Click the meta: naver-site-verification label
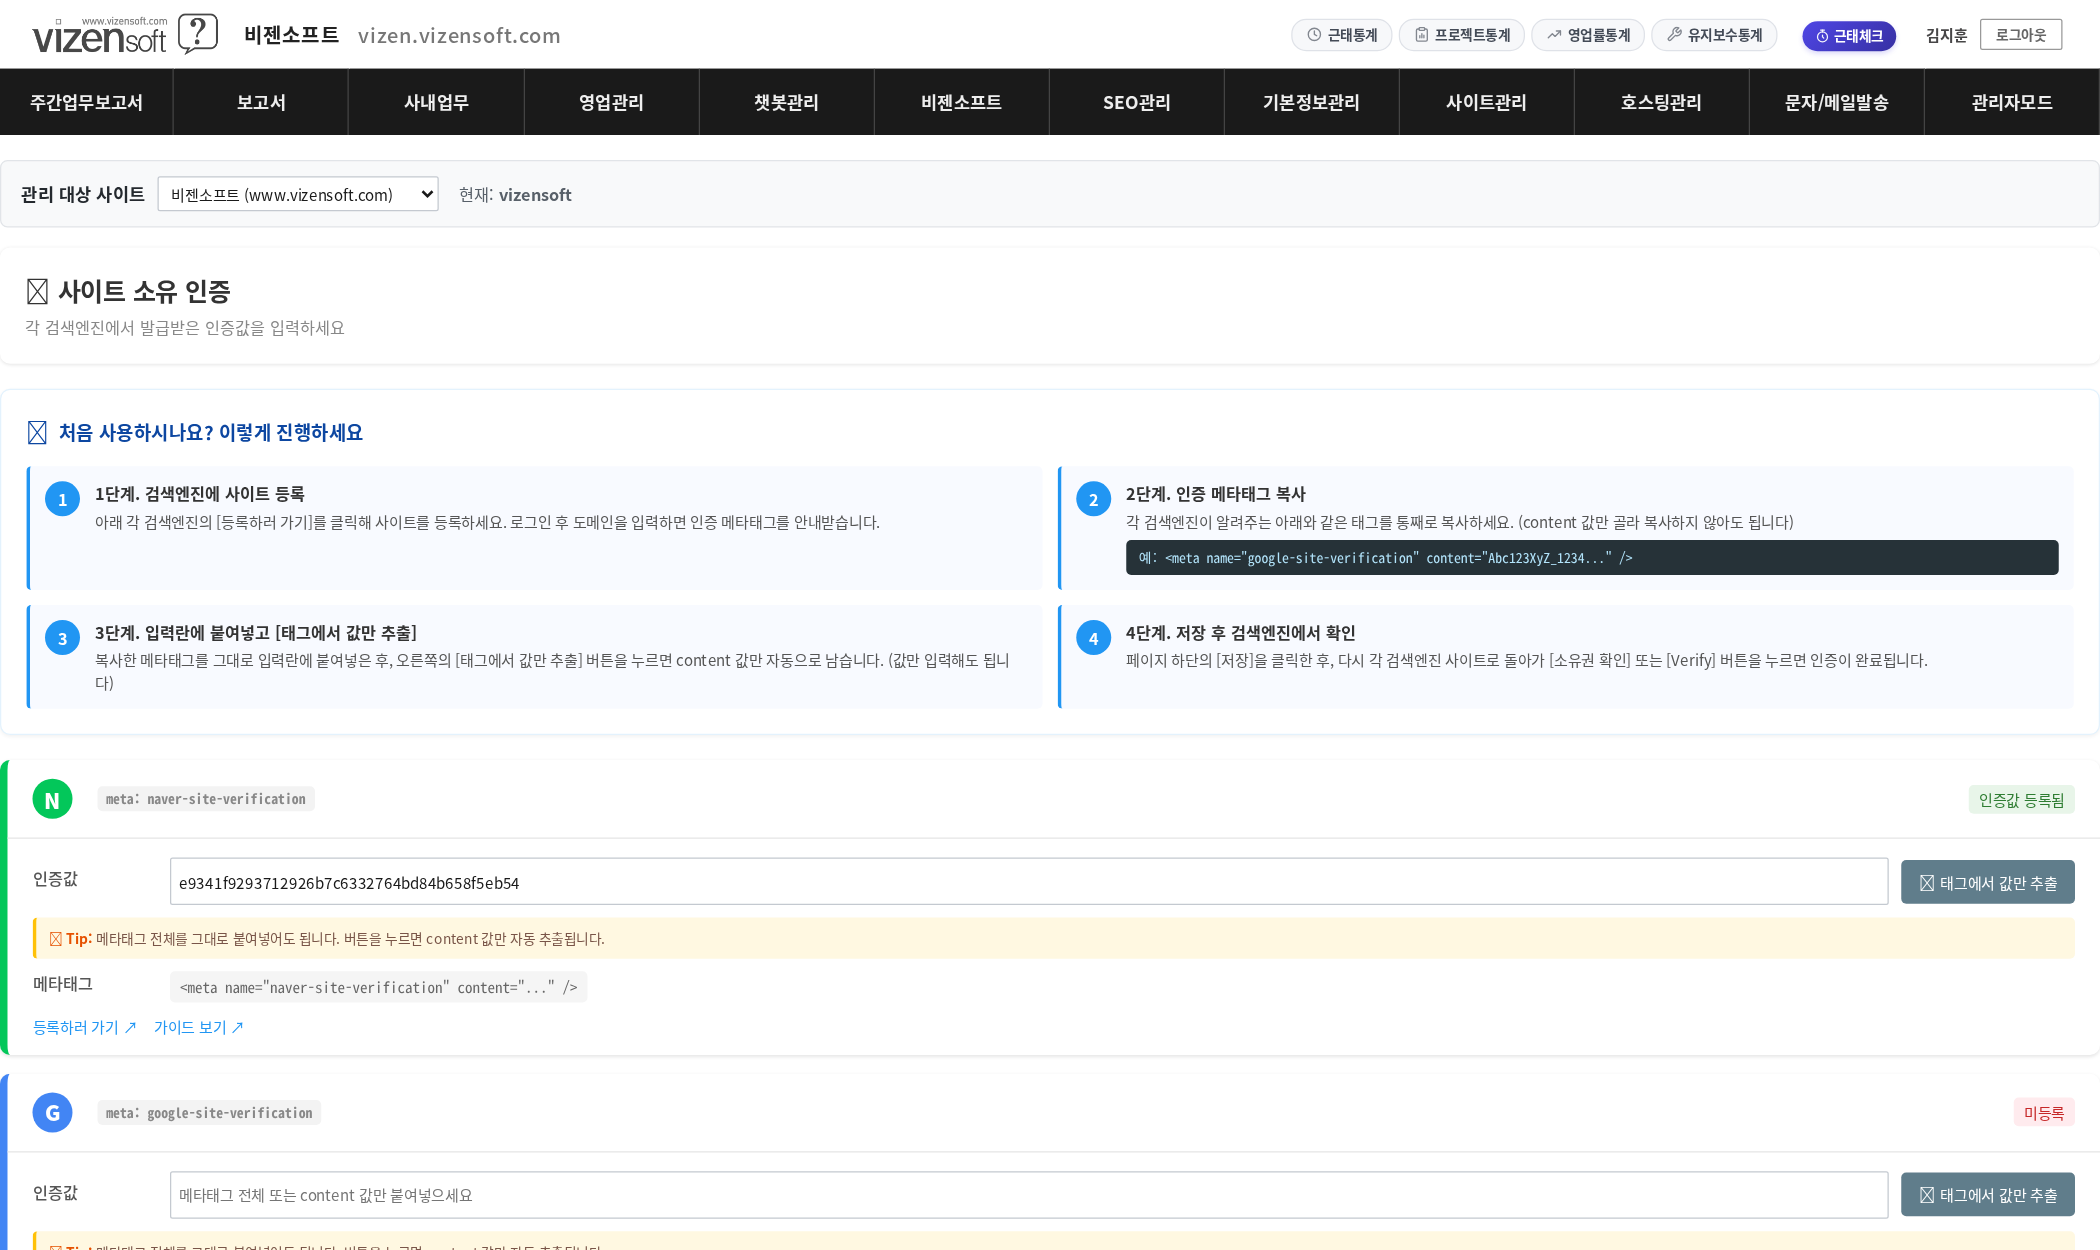 coord(206,799)
